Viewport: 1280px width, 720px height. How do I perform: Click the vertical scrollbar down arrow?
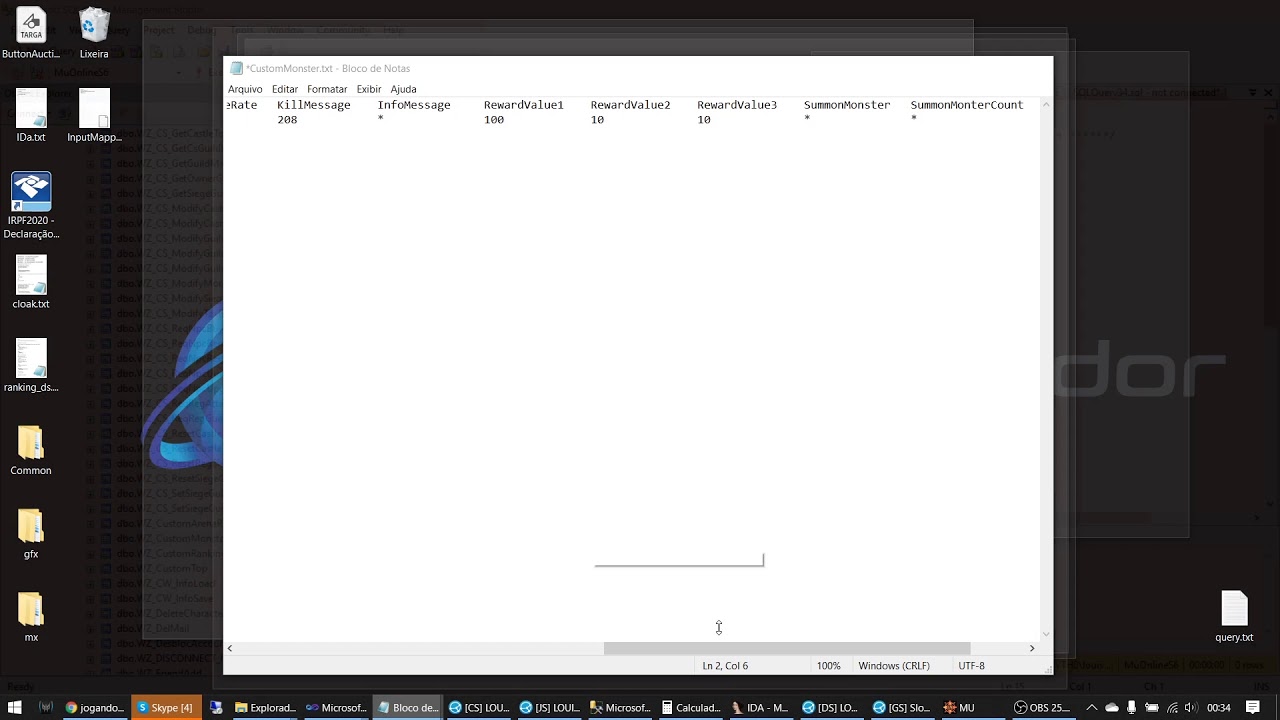pos(1046,633)
